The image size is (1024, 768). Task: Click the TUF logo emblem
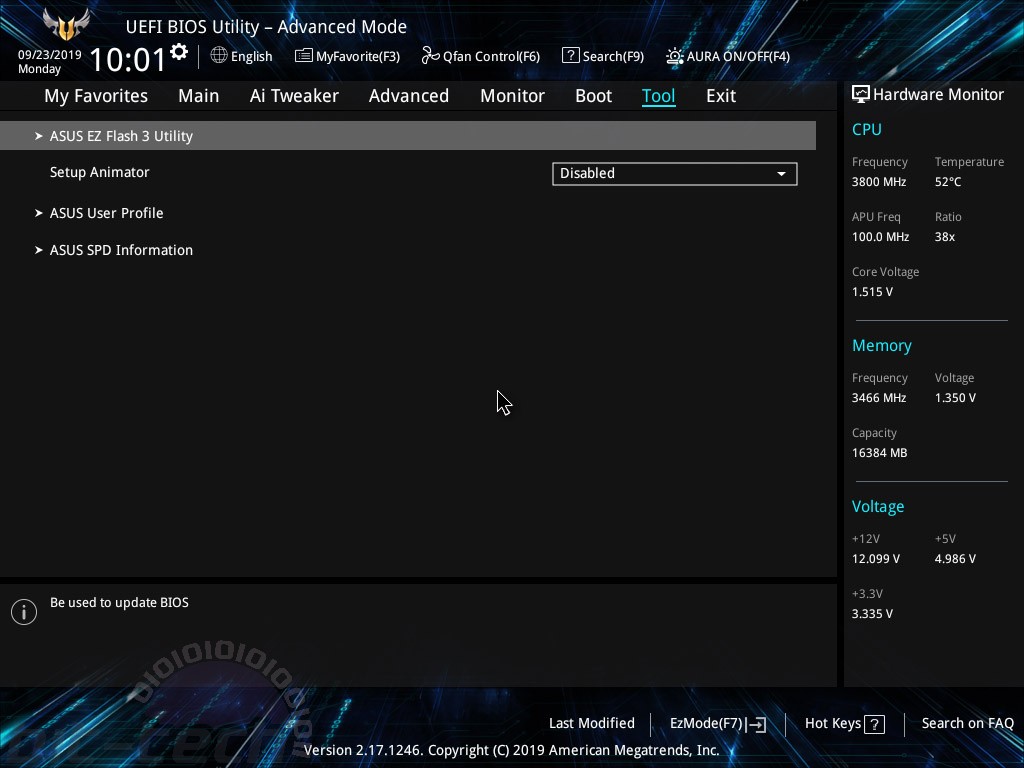(x=66, y=25)
